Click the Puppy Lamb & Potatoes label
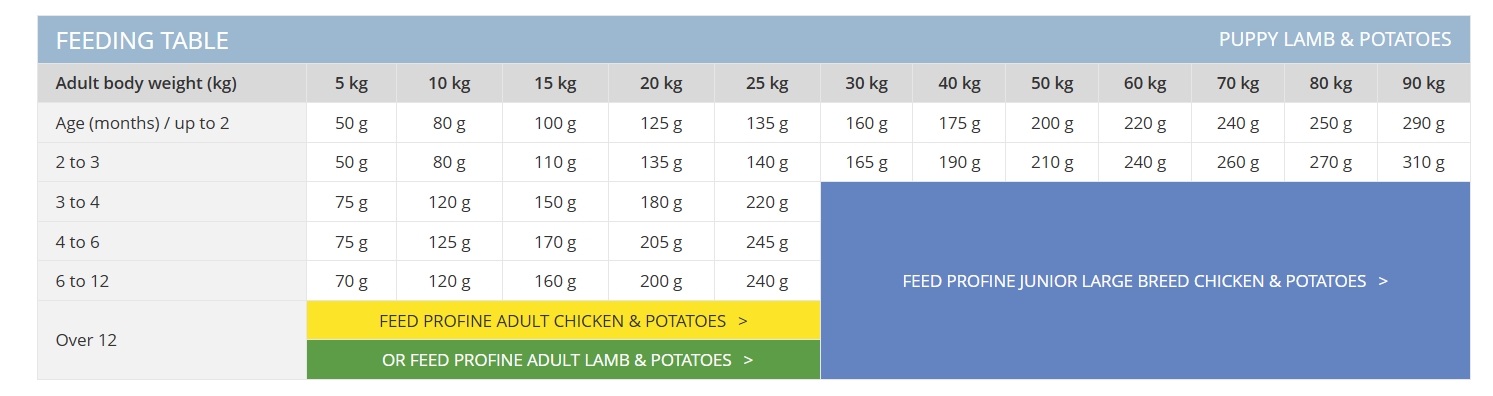Screen dimensions: 1493x396 (1335, 40)
